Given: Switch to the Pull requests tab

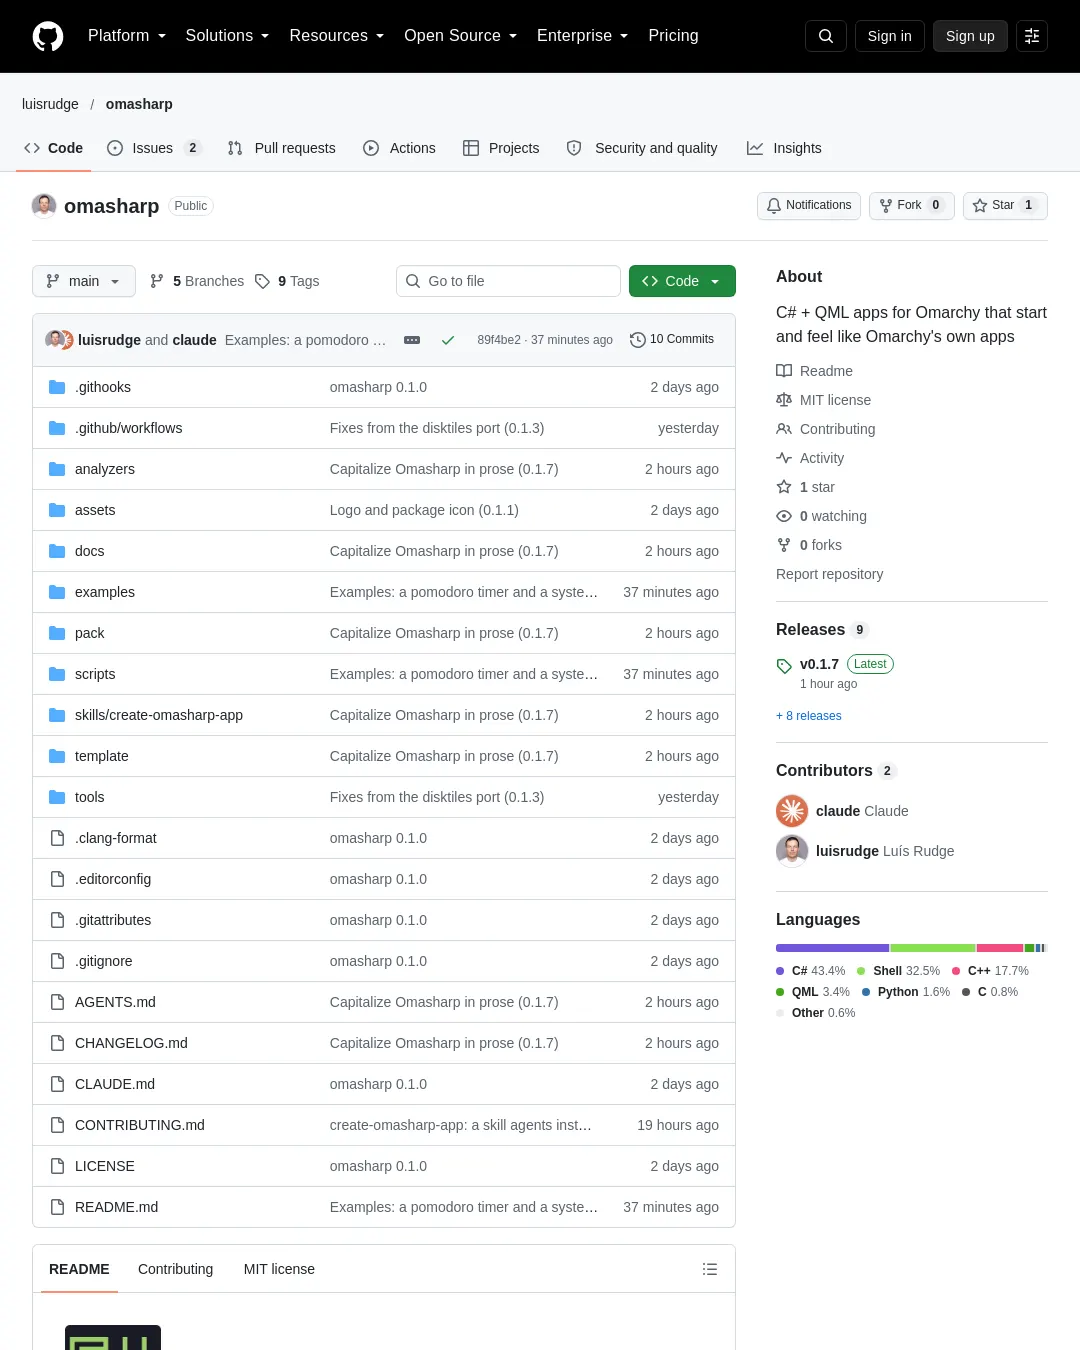Looking at the screenshot, I should pos(282,148).
